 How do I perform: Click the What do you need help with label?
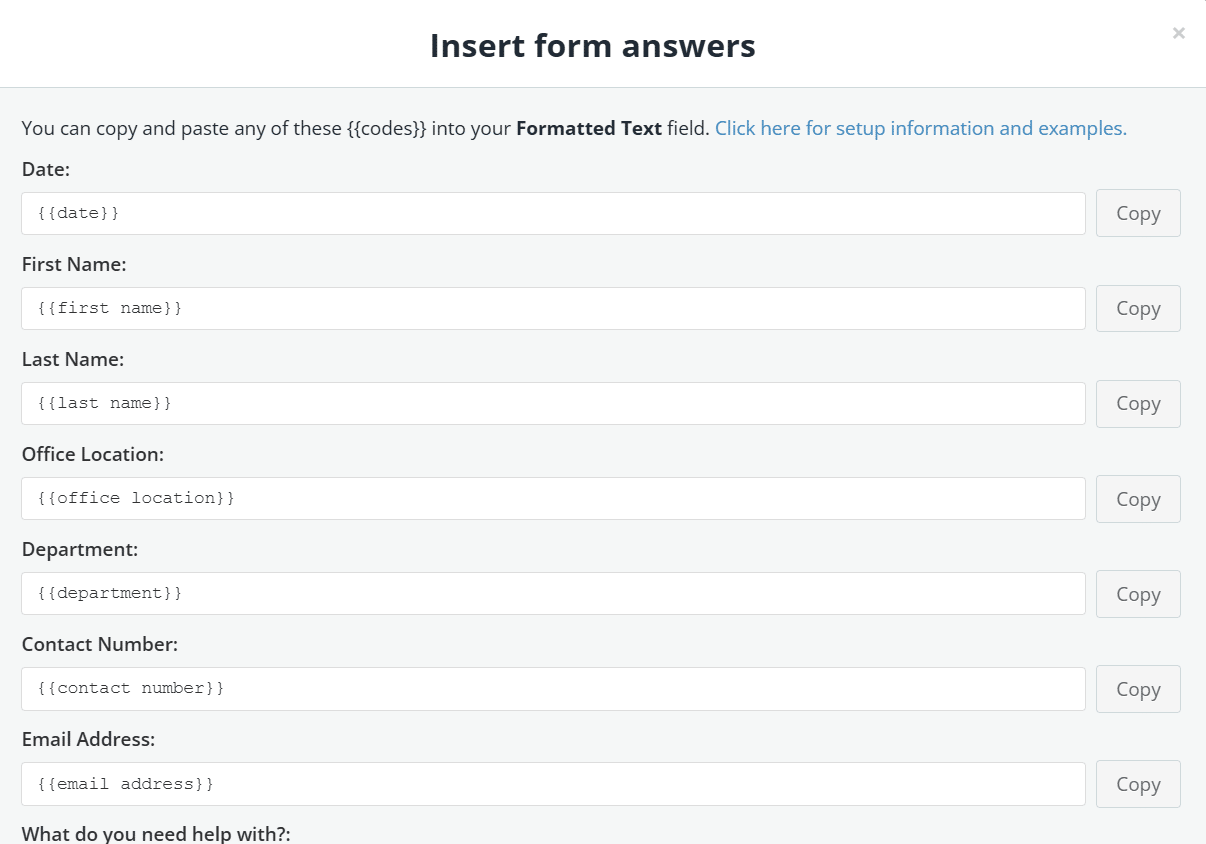pos(157,832)
